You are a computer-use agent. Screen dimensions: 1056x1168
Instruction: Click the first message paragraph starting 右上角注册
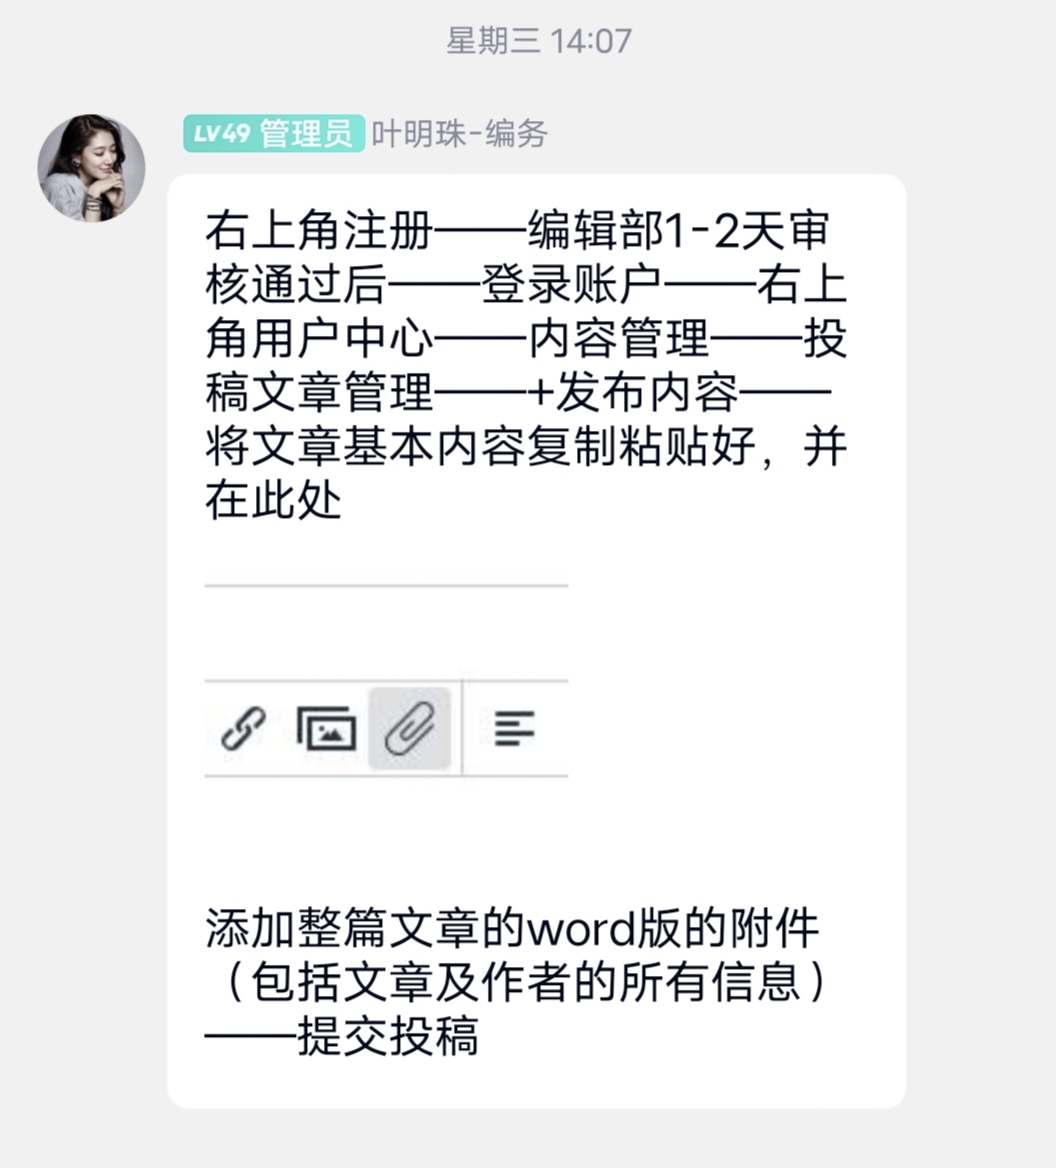526,365
